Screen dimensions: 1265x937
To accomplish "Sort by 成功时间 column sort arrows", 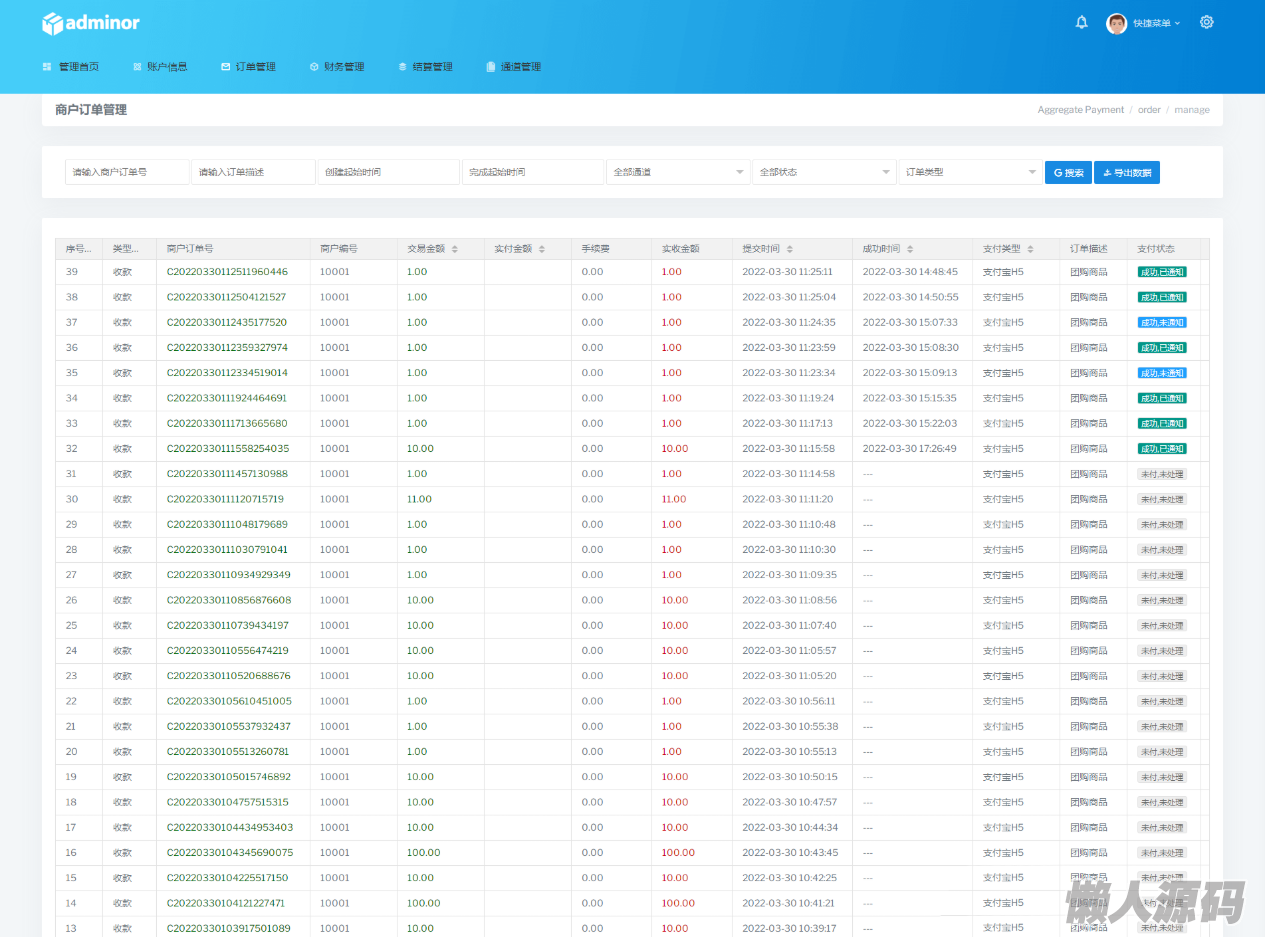I will pyautogui.click(x=910, y=249).
